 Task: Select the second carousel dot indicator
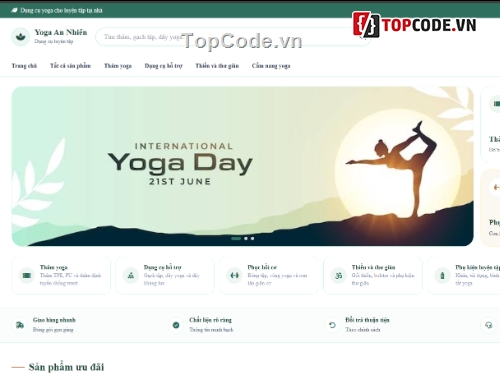pyautogui.click(x=246, y=238)
